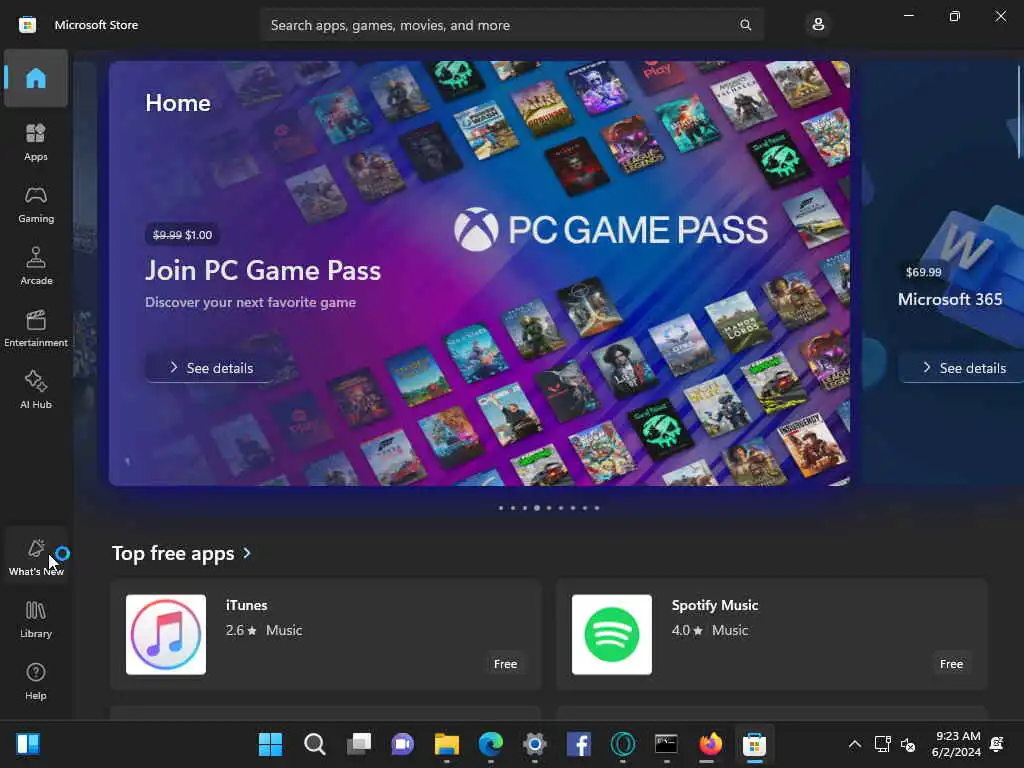Select the first carousel page dot
Screen dimensions: 1024x768
pyautogui.click(x=501, y=507)
